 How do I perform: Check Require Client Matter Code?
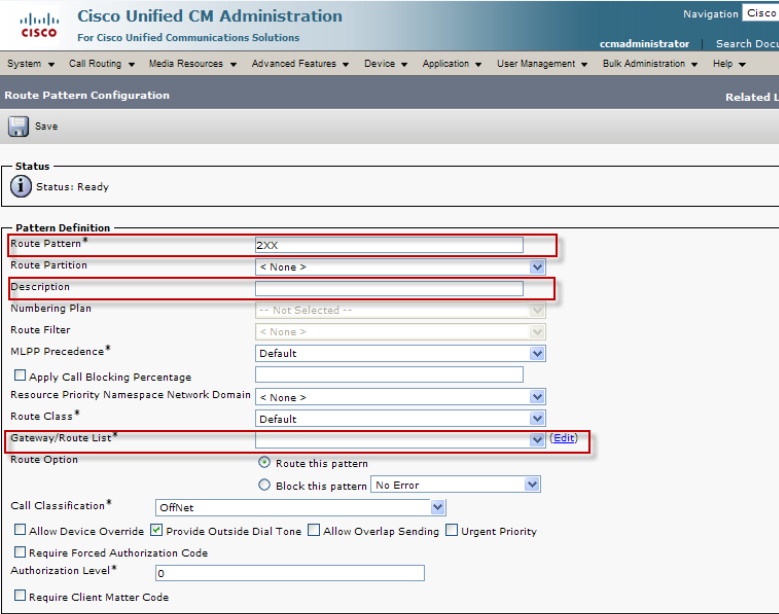click(20, 595)
